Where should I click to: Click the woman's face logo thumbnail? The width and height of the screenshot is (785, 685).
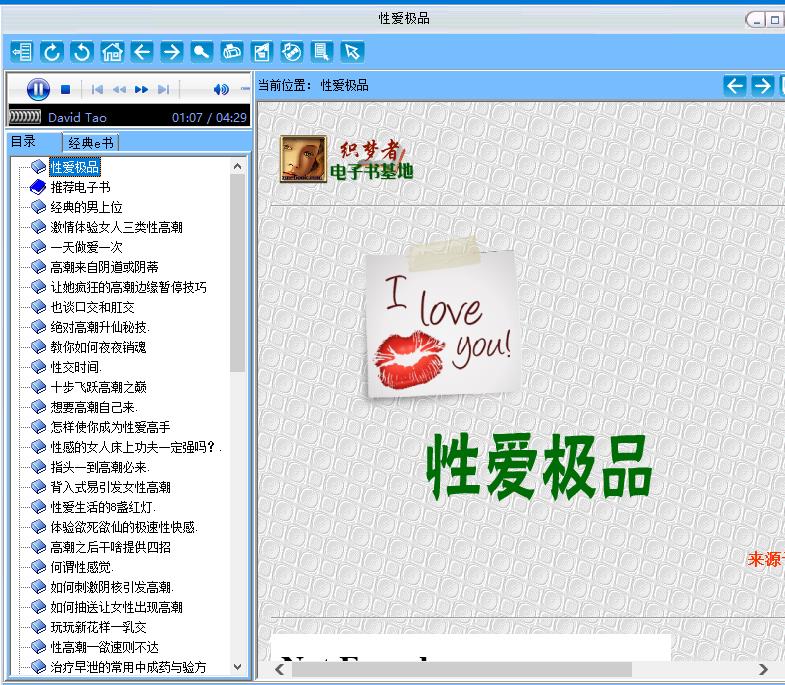pos(303,159)
